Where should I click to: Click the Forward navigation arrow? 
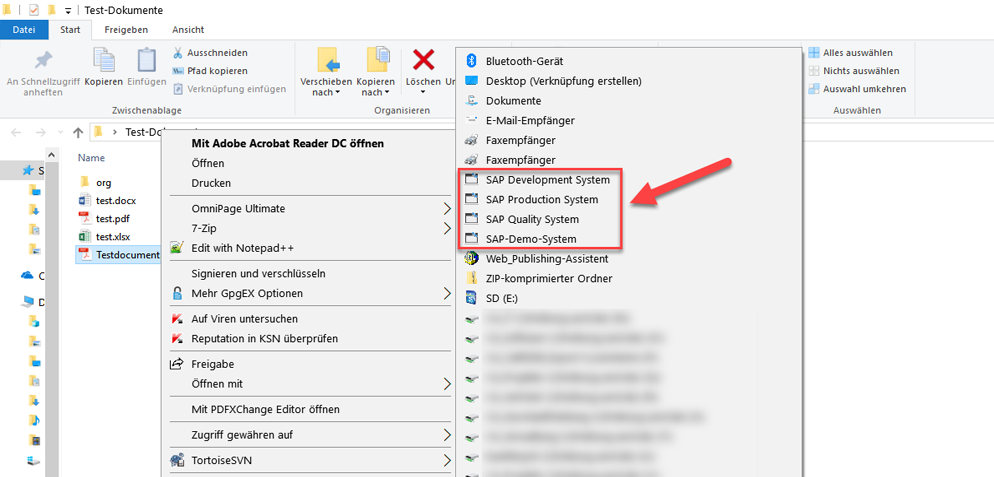click(x=40, y=132)
